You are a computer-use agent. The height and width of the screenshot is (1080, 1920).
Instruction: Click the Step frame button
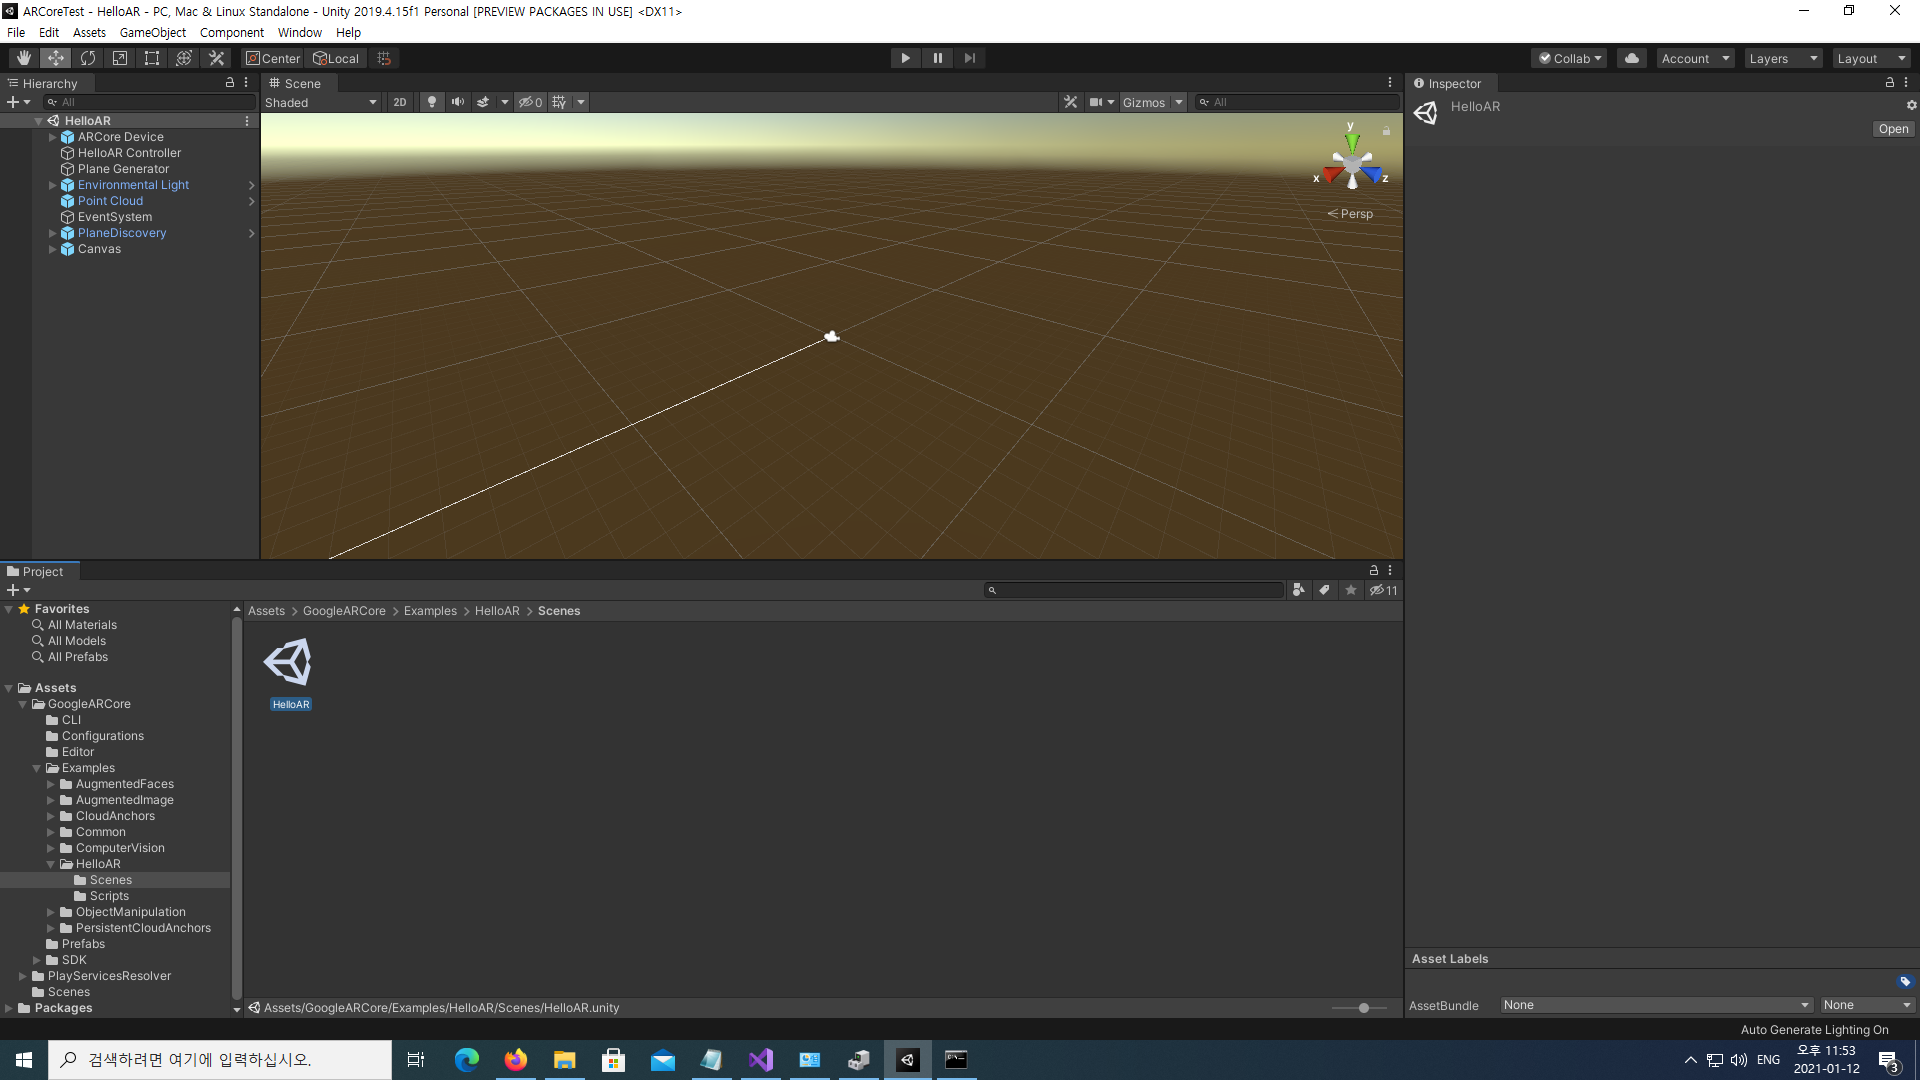(x=969, y=58)
